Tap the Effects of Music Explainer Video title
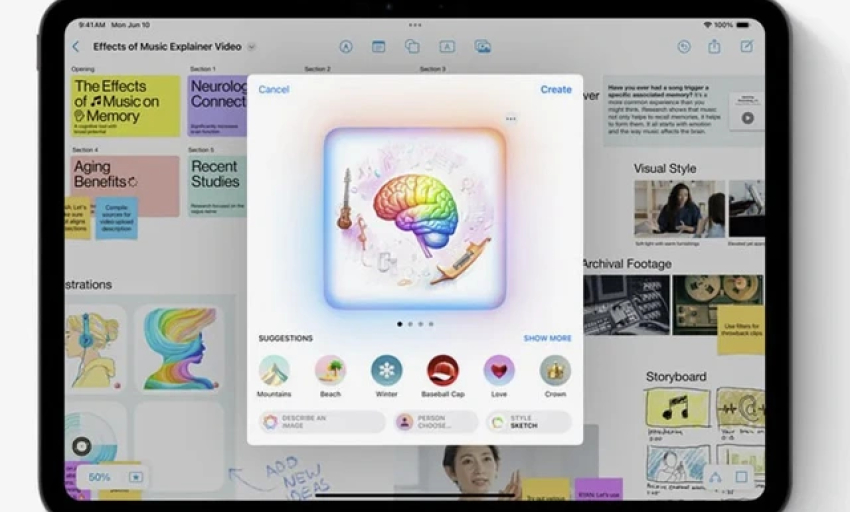Screen dimensions: 850x512 pos(167,47)
